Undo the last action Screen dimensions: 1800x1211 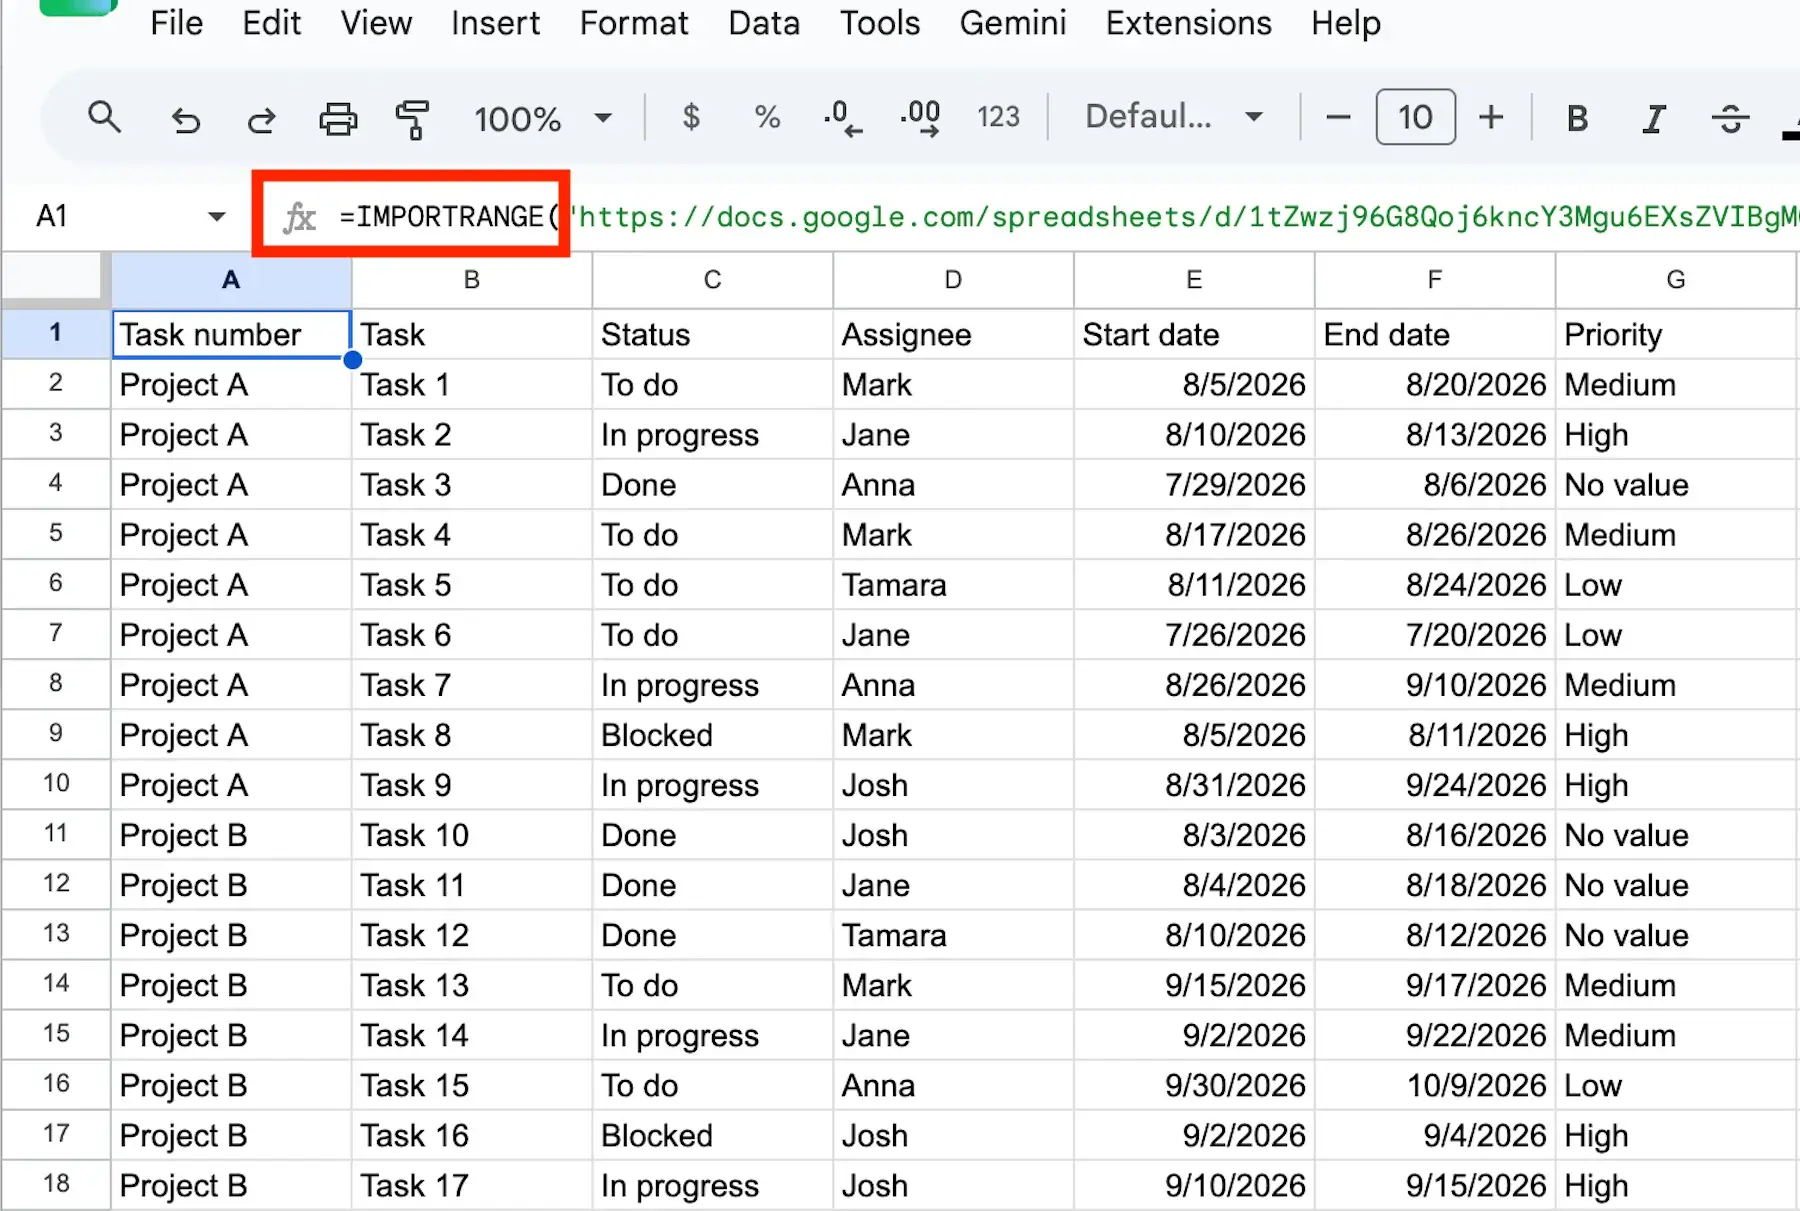(x=185, y=119)
